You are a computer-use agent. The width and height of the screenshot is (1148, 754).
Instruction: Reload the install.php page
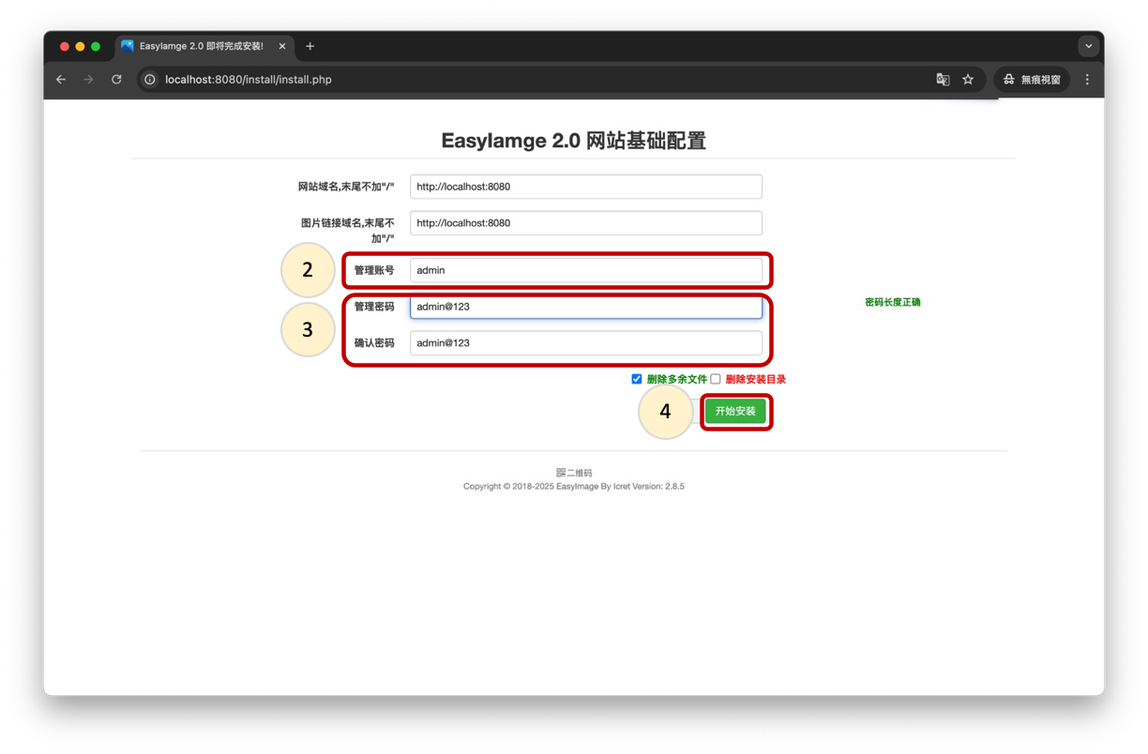[116, 79]
